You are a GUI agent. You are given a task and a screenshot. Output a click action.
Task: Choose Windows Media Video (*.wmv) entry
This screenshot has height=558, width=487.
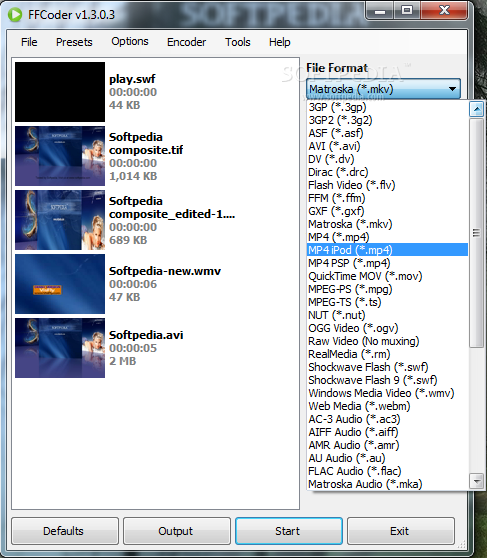tap(387, 393)
